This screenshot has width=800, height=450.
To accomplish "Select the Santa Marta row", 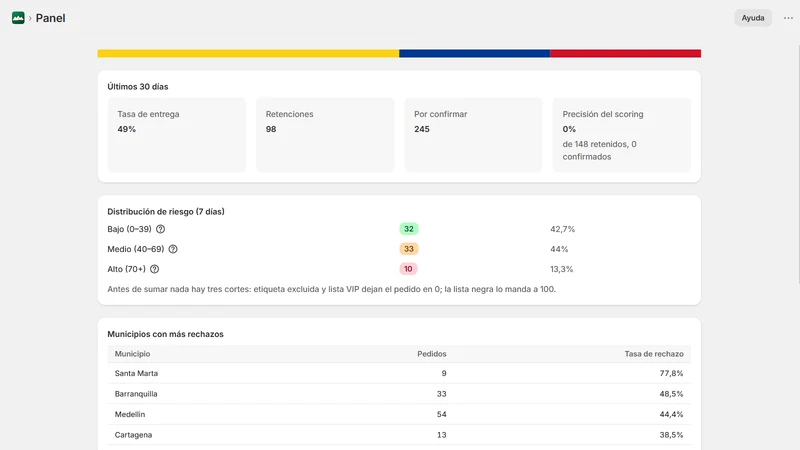I will tap(399, 373).
